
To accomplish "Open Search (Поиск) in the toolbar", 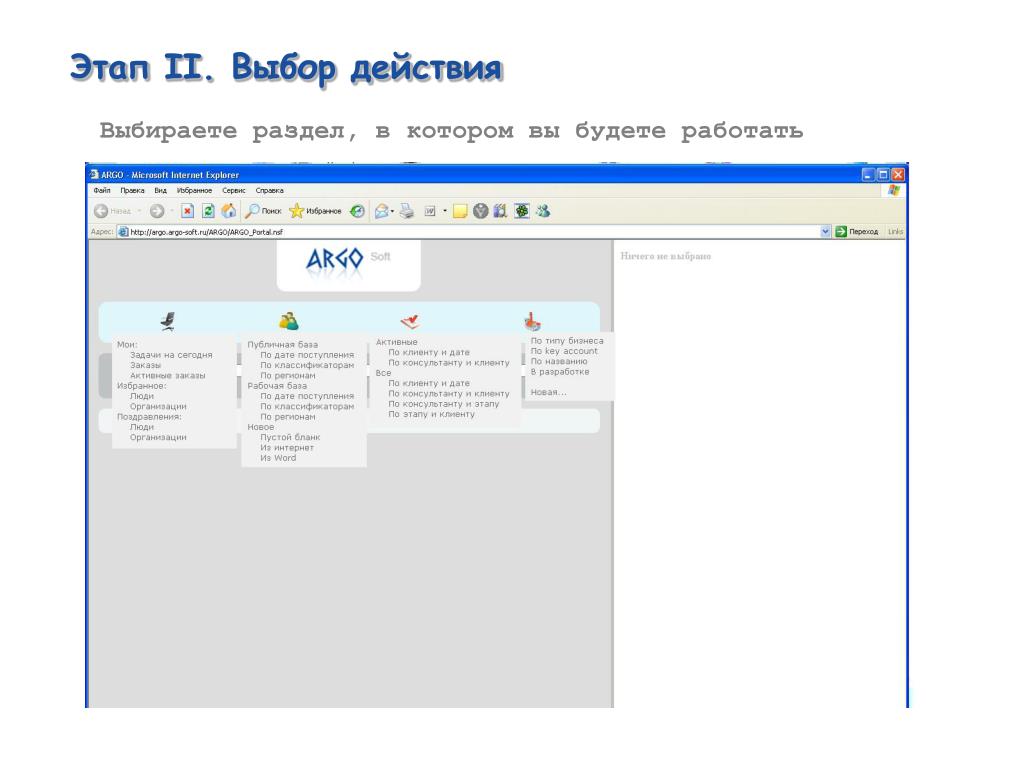I will (263, 211).
